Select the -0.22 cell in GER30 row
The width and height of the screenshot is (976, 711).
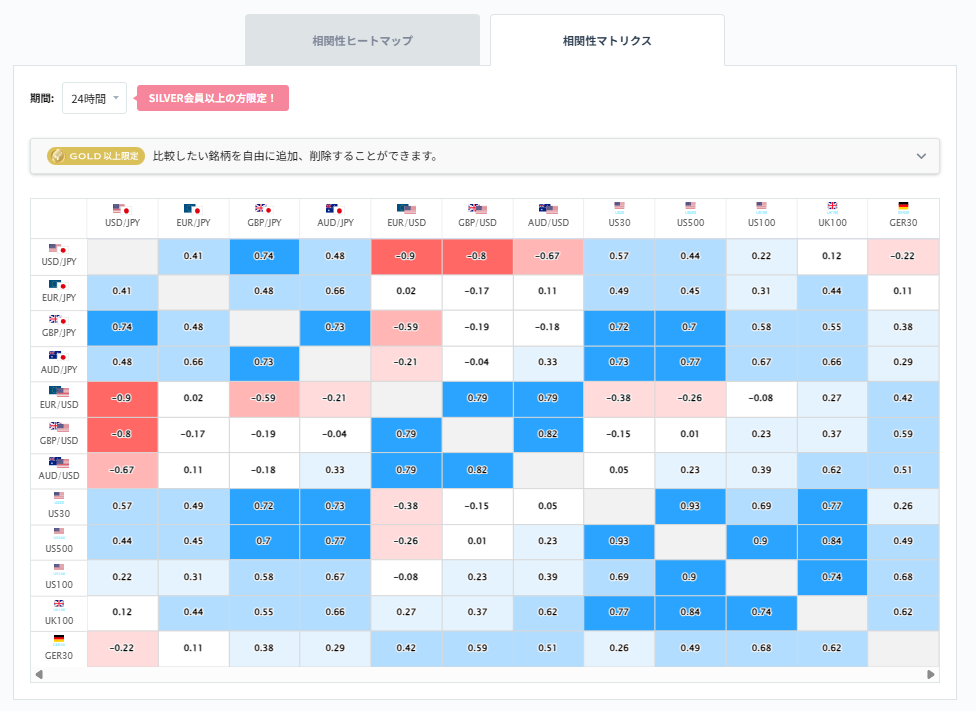(122, 648)
